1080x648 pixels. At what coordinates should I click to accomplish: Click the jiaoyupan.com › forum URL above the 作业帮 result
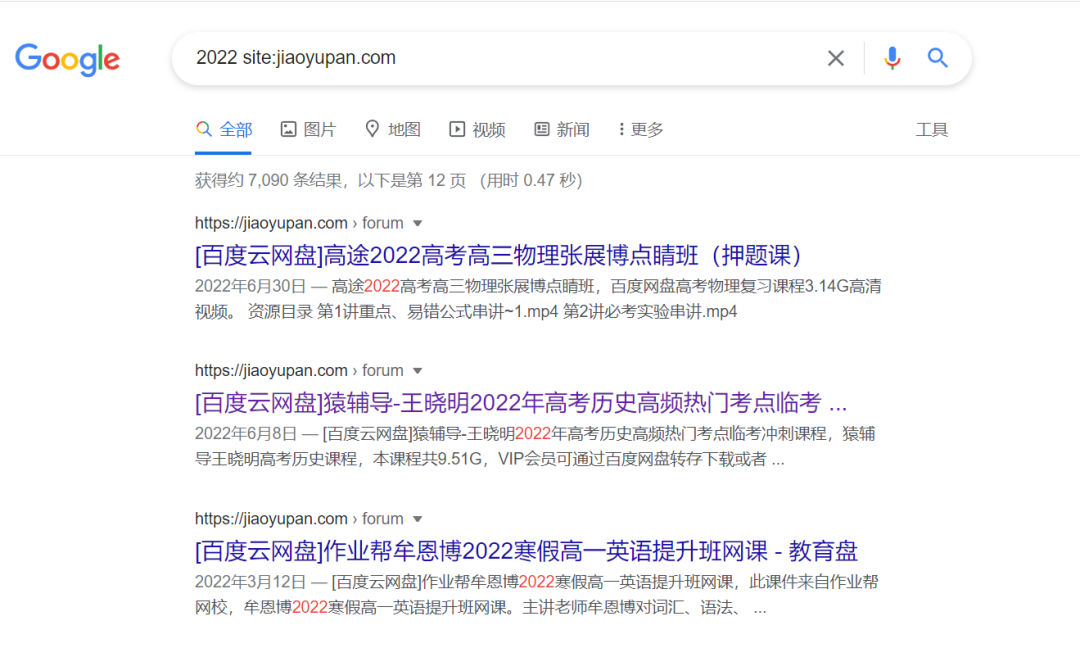(x=299, y=519)
